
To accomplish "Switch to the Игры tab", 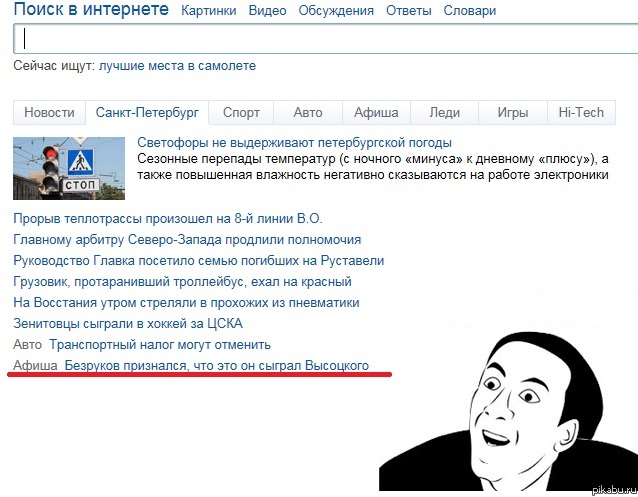I will (513, 112).
